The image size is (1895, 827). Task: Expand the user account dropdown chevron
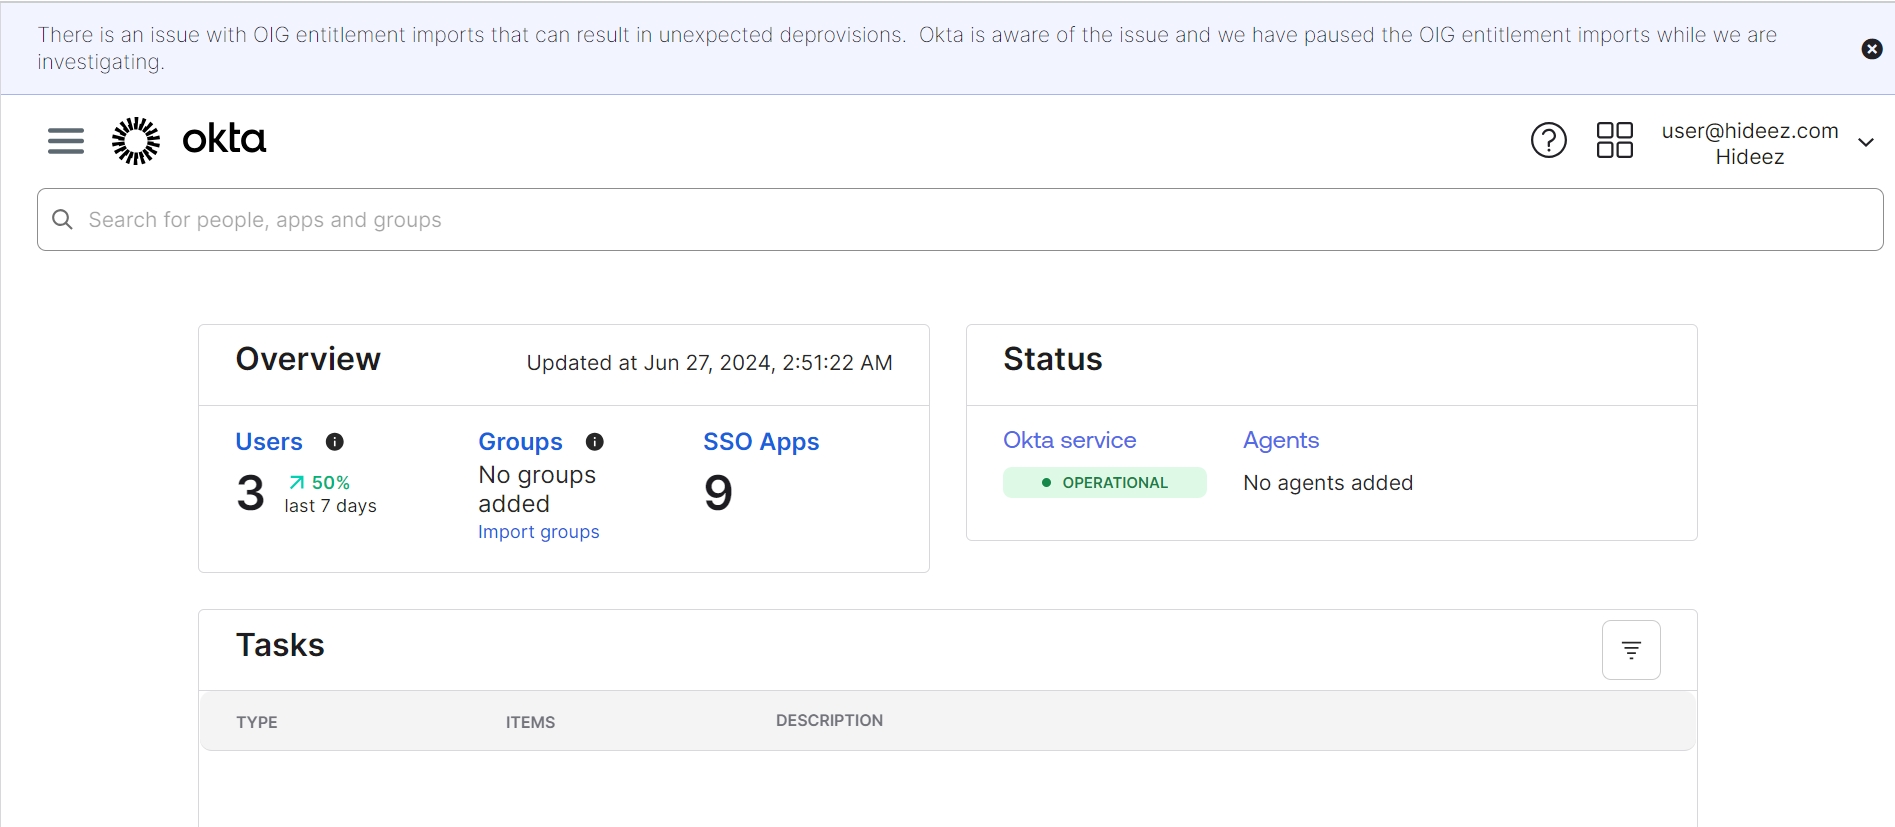pyautogui.click(x=1866, y=143)
